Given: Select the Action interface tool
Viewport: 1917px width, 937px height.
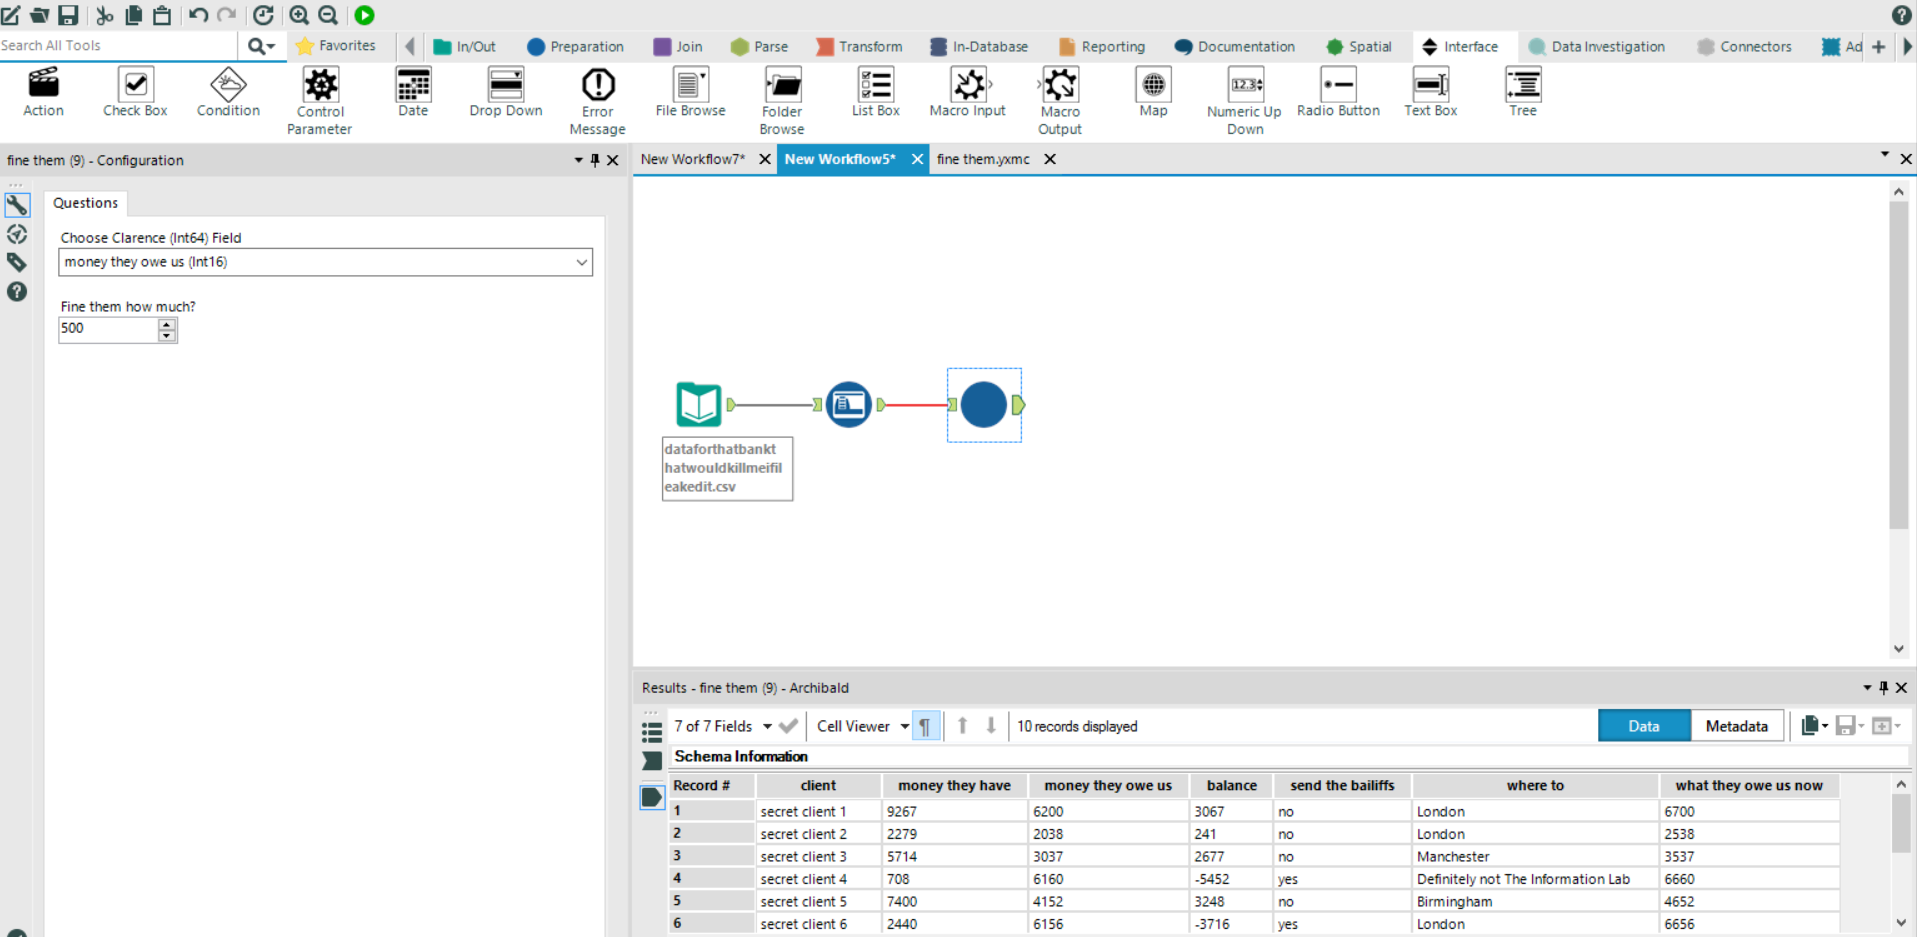Looking at the screenshot, I should tap(43, 92).
